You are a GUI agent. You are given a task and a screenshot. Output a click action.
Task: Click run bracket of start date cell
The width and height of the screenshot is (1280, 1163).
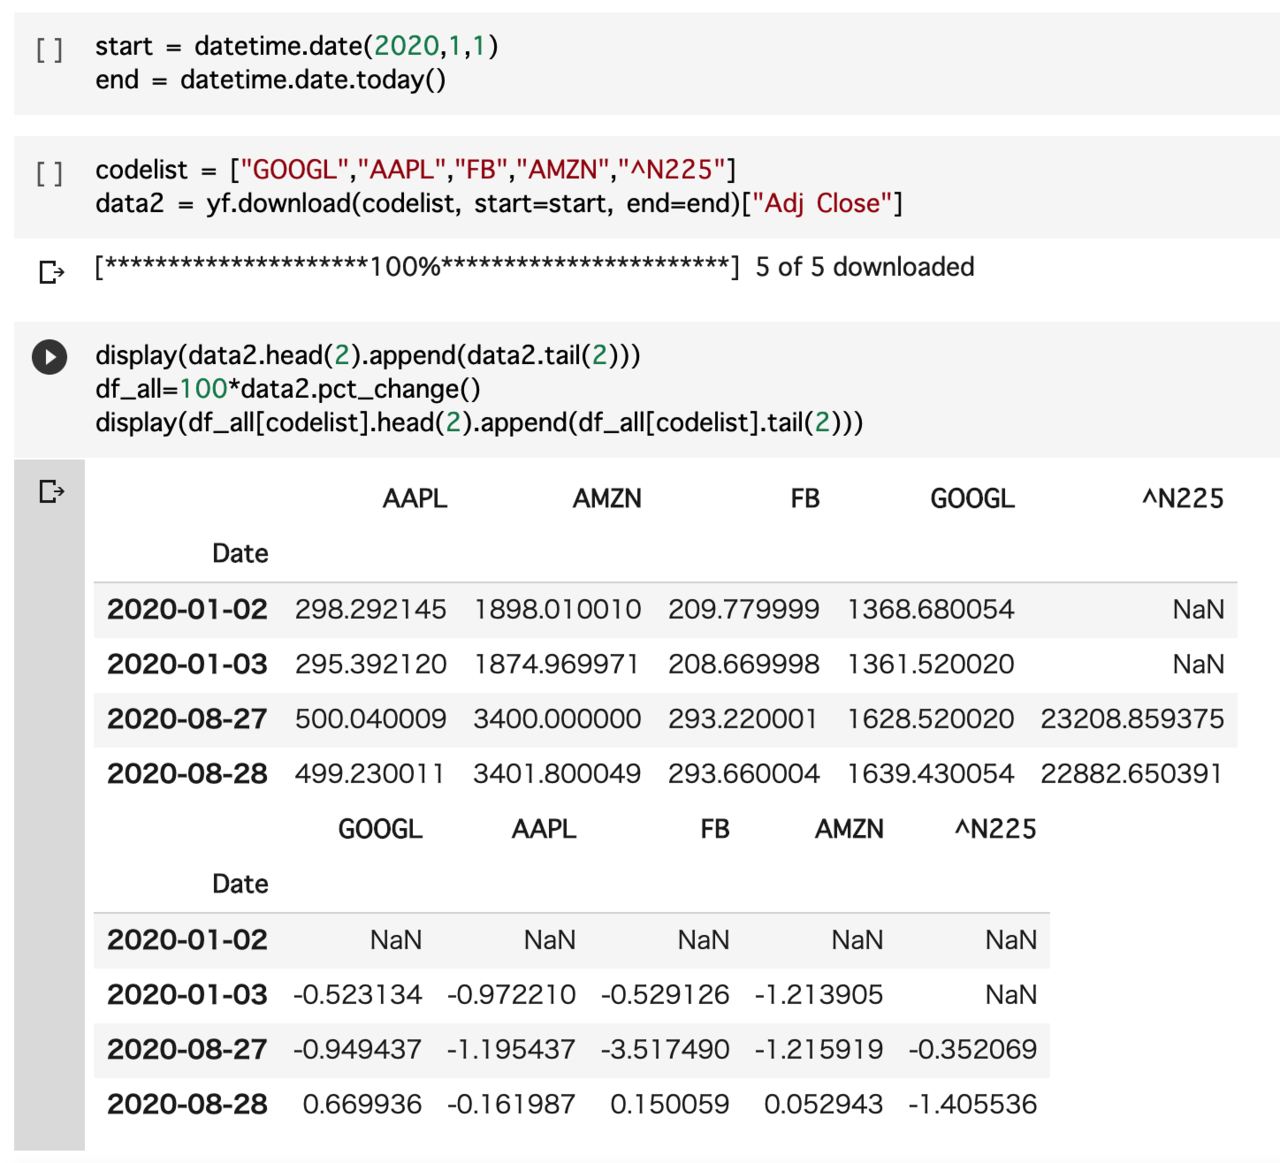tap(49, 49)
